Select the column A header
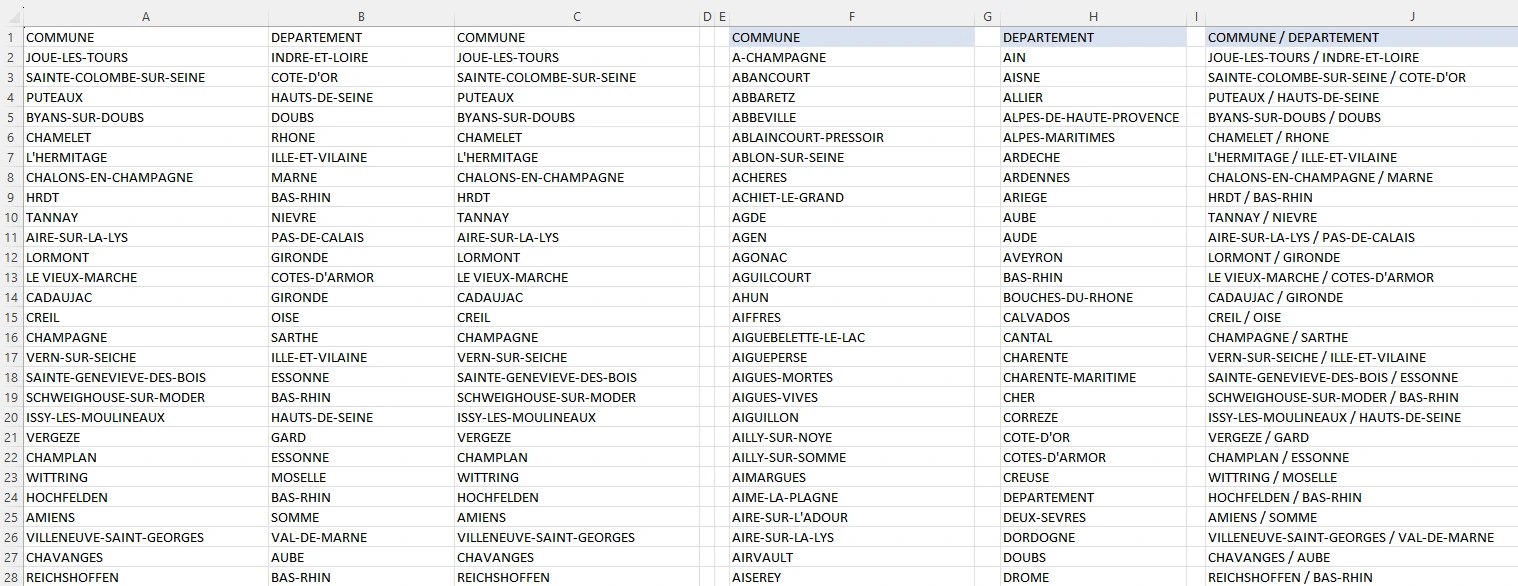This screenshot has width=1518, height=586. pos(146,16)
